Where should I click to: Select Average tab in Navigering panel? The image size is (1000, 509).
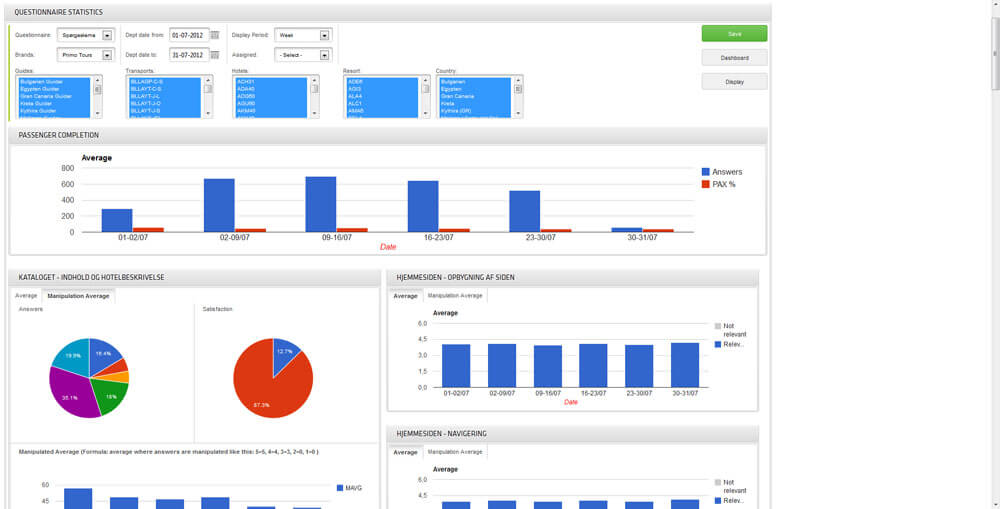(x=405, y=452)
